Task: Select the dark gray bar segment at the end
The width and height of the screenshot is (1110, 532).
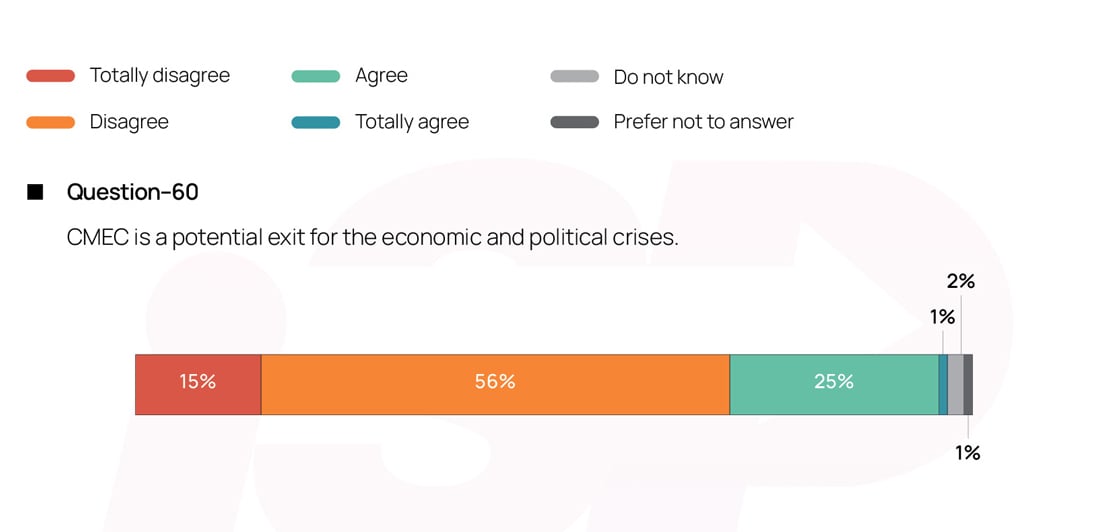Action: pyautogui.click(x=968, y=383)
